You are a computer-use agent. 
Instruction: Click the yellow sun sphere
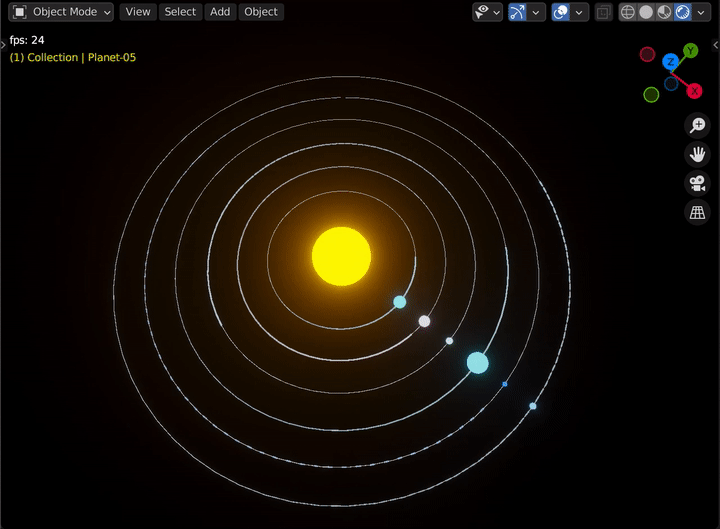click(x=341, y=256)
